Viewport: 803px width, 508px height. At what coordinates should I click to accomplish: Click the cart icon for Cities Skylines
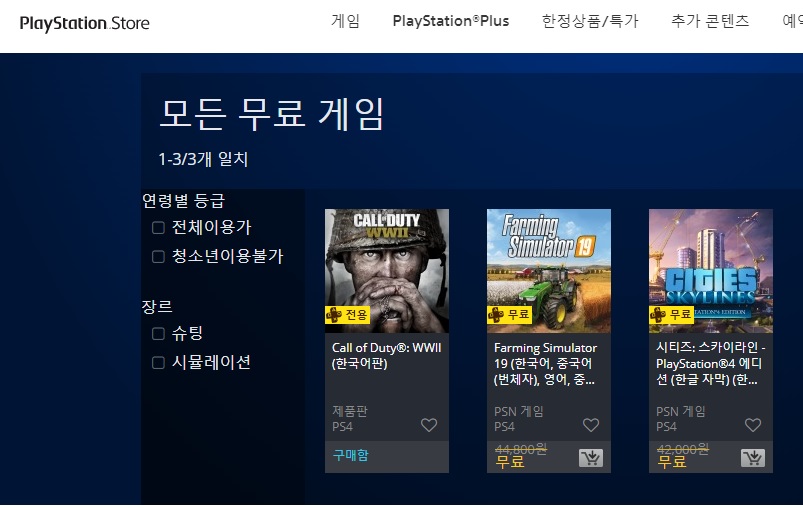tap(753, 458)
